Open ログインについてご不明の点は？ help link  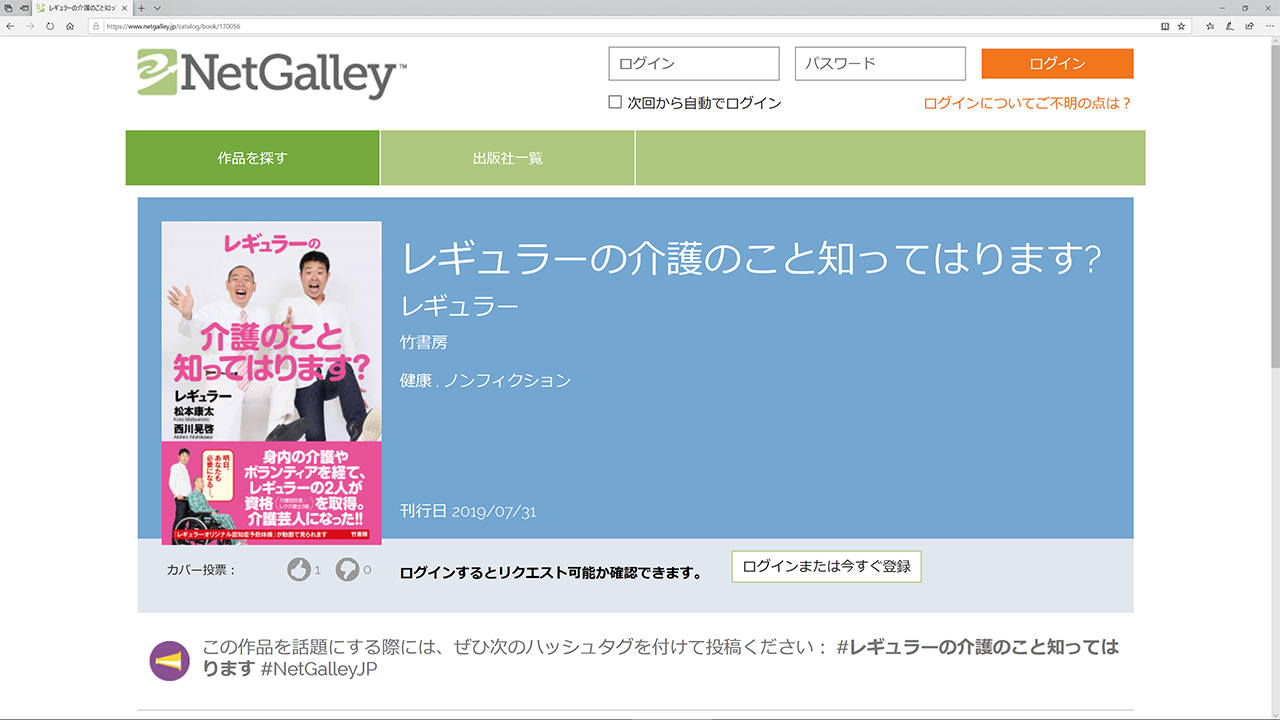(x=1028, y=103)
